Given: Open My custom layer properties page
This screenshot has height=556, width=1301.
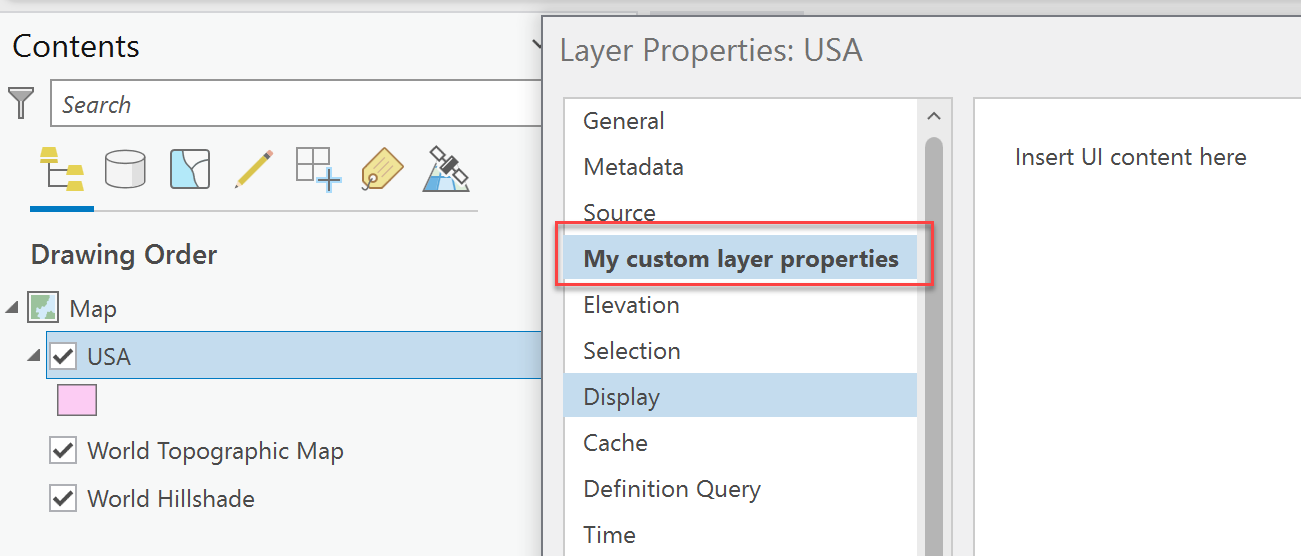Looking at the screenshot, I should tap(741, 259).
